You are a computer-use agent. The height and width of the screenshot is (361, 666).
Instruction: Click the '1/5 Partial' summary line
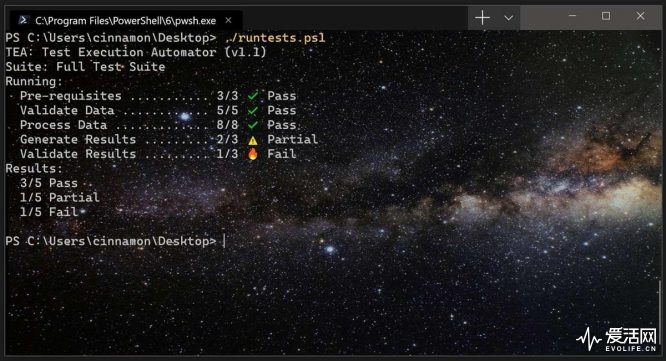pyautogui.click(x=59, y=197)
